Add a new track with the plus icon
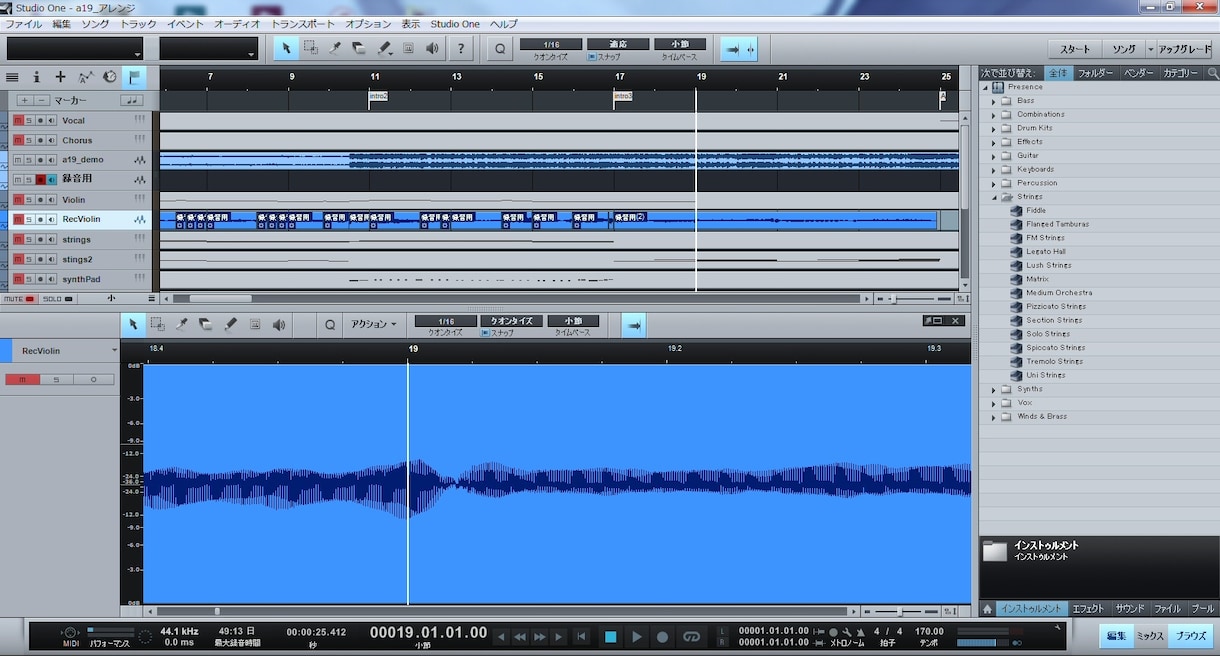Image resolution: width=1220 pixels, height=656 pixels. (60, 77)
